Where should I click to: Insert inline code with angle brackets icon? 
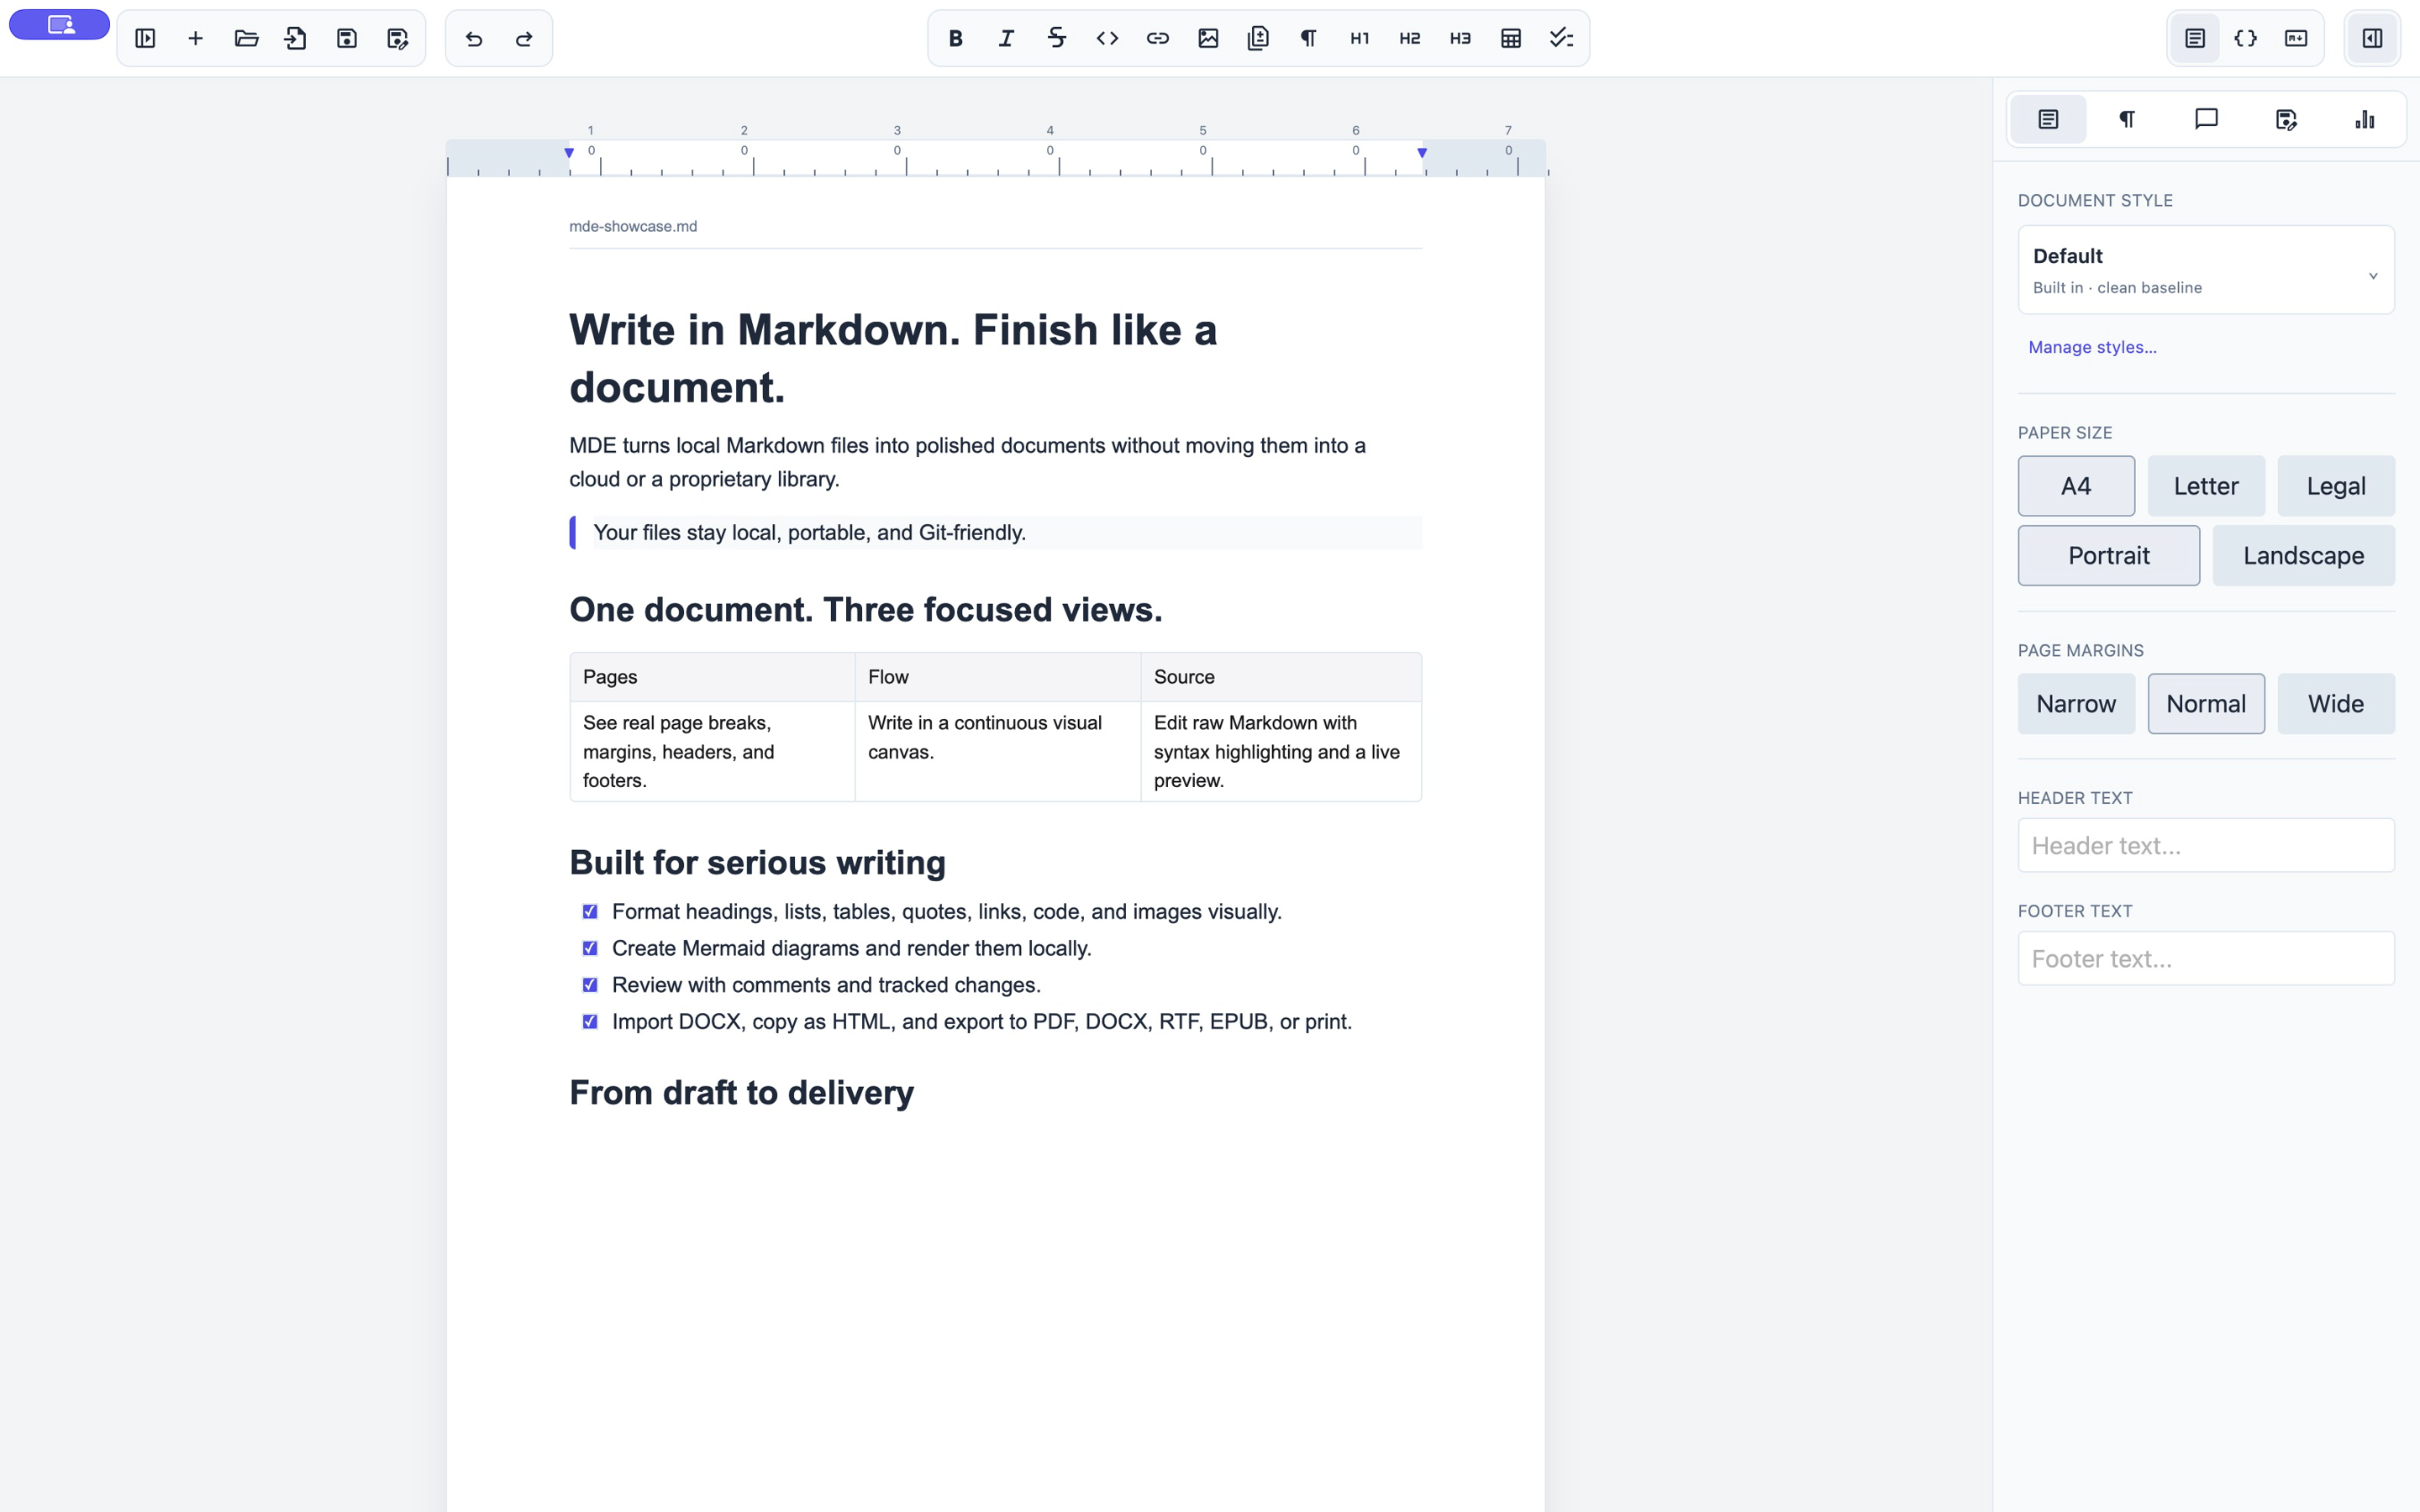coord(1107,38)
